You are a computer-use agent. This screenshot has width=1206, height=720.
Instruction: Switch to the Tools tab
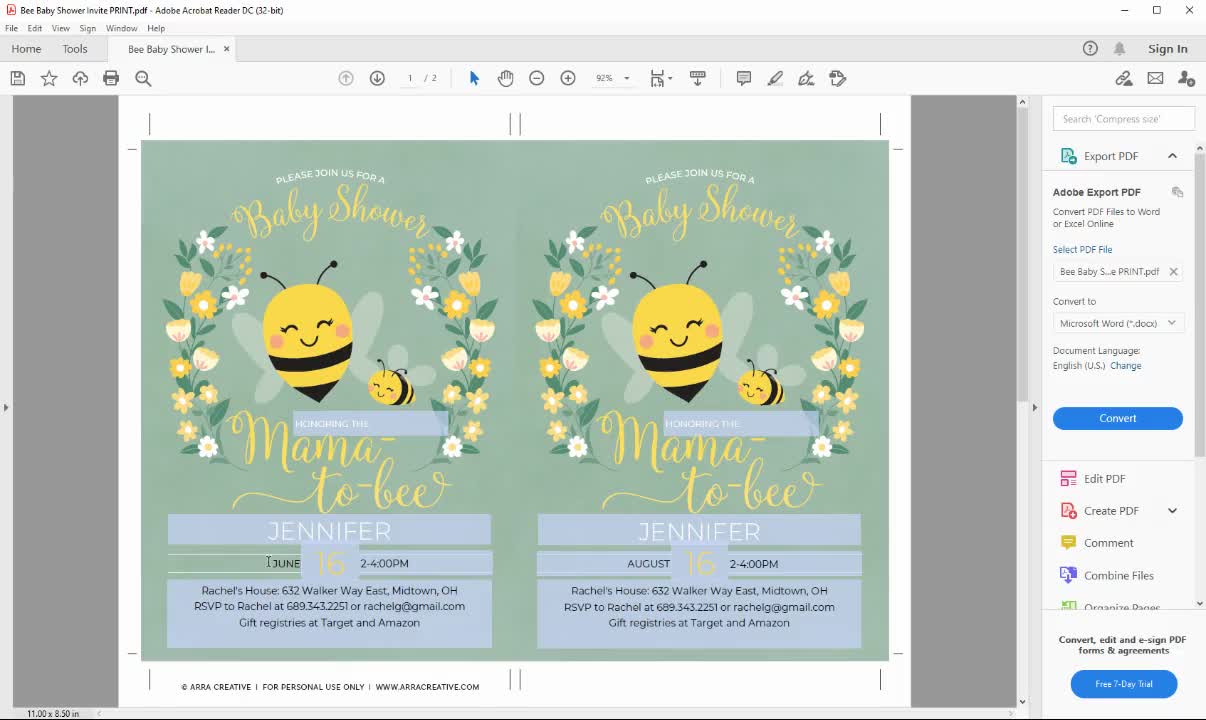pyautogui.click(x=75, y=49)
